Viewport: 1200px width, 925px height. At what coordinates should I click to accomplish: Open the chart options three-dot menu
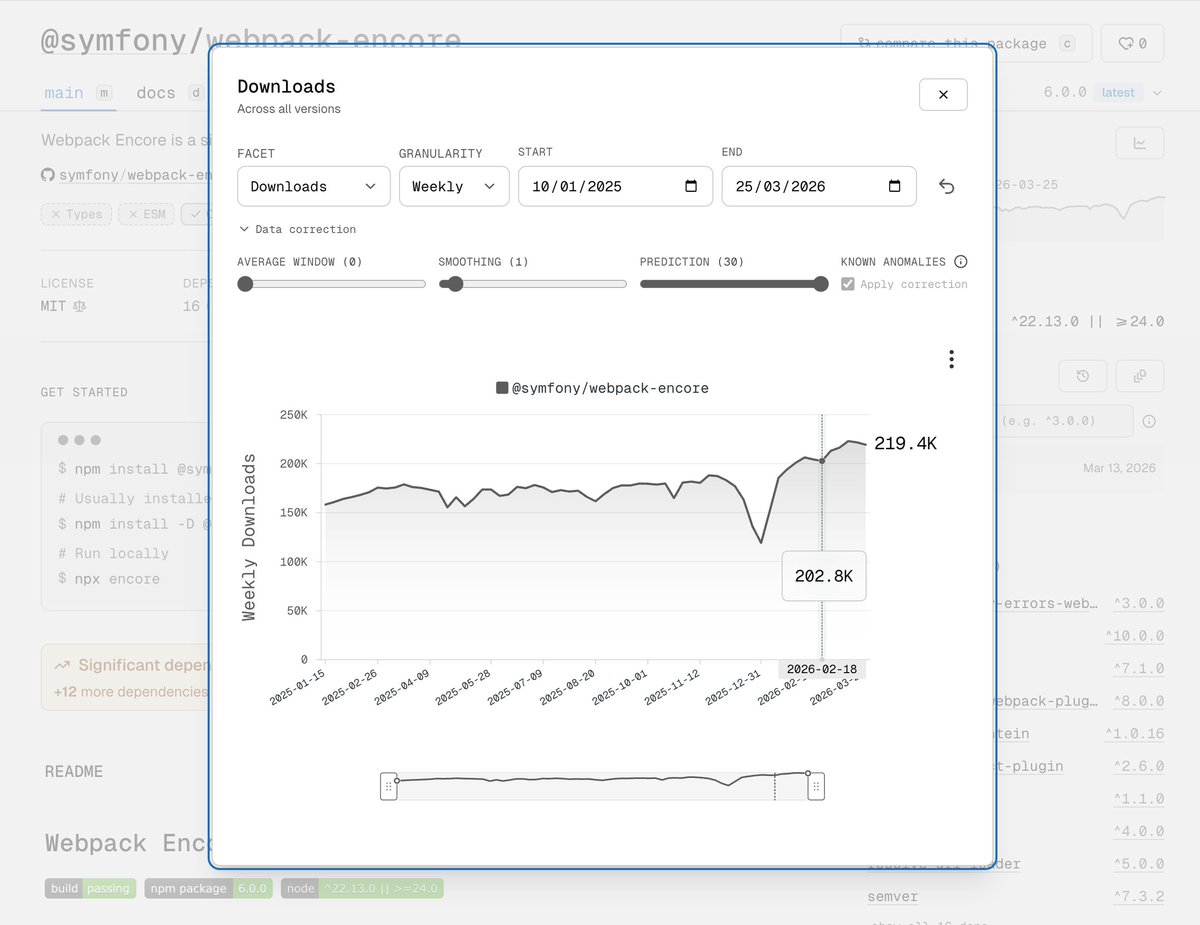click(x=951, y=359)
